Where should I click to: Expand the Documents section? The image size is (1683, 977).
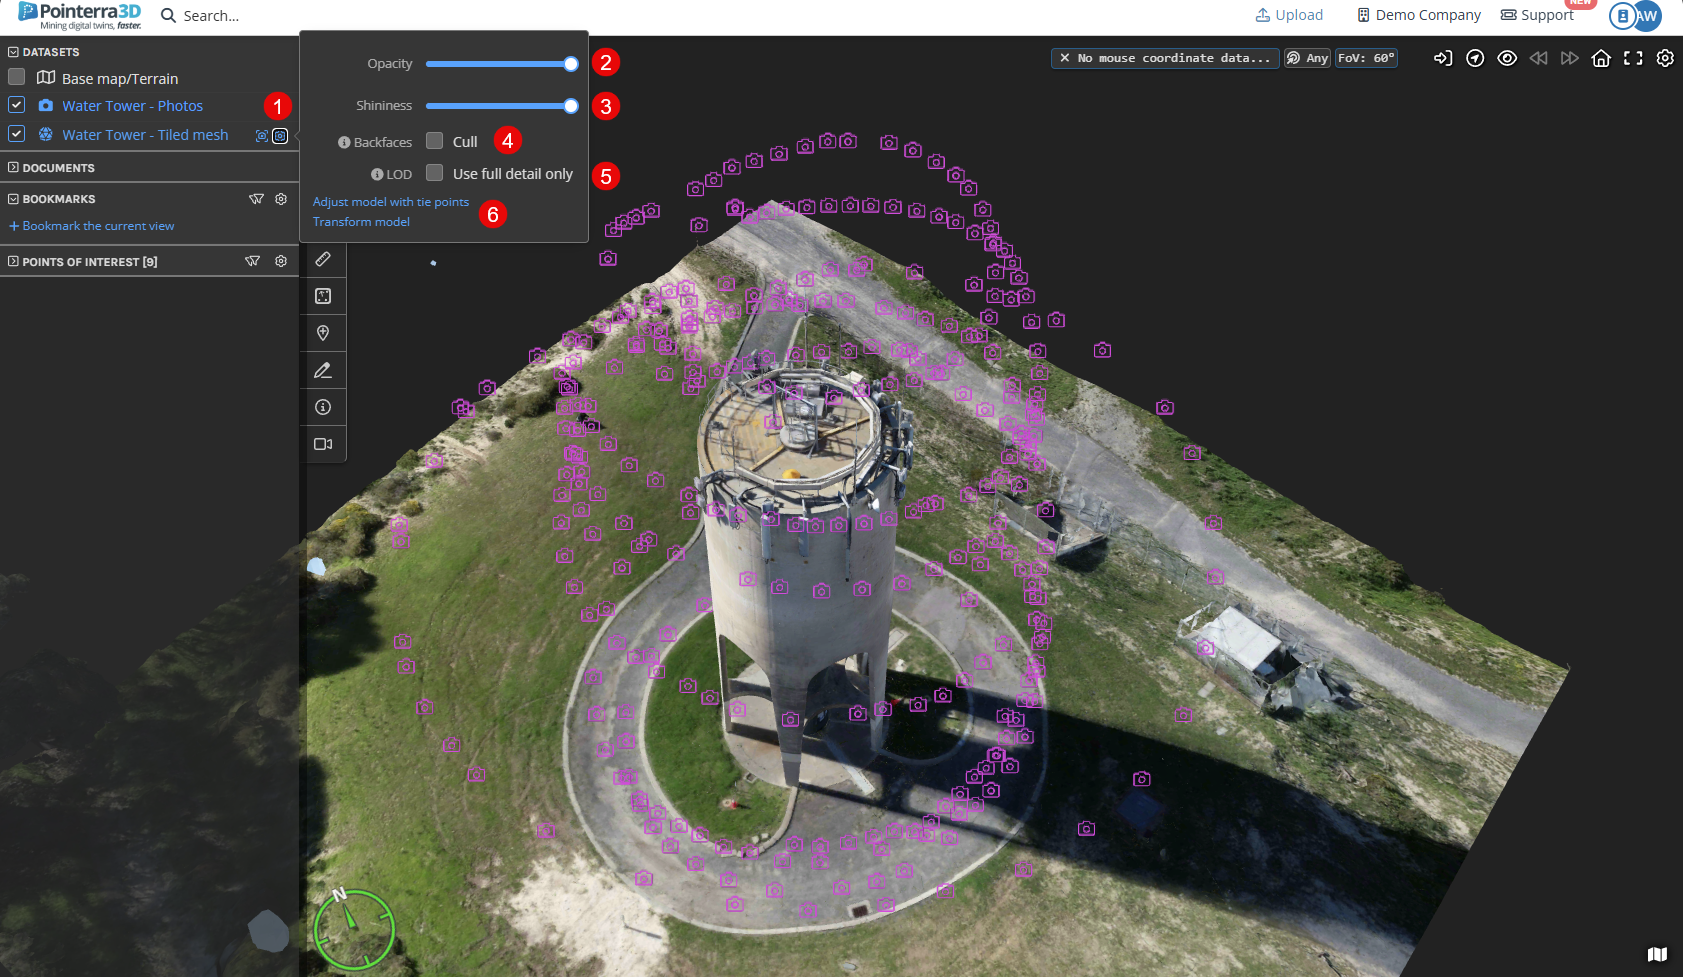tap(13, 168)
